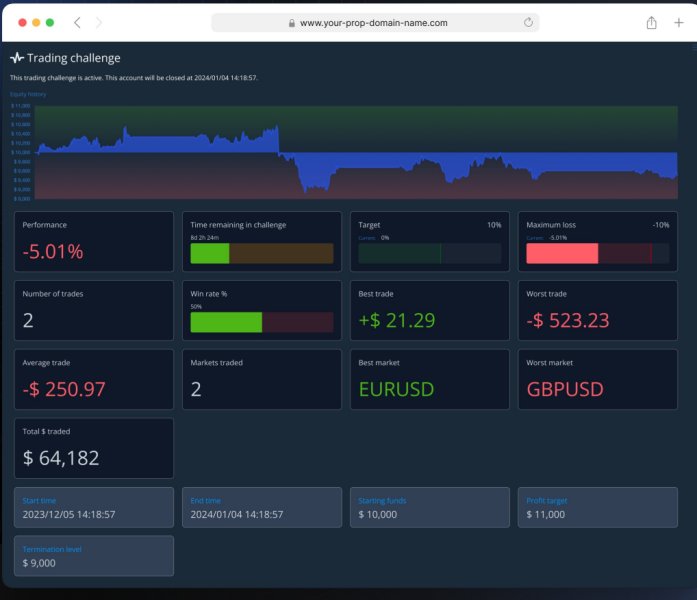Click the Win rate % progress bar
697x600 pixels.
click(261, 322)
